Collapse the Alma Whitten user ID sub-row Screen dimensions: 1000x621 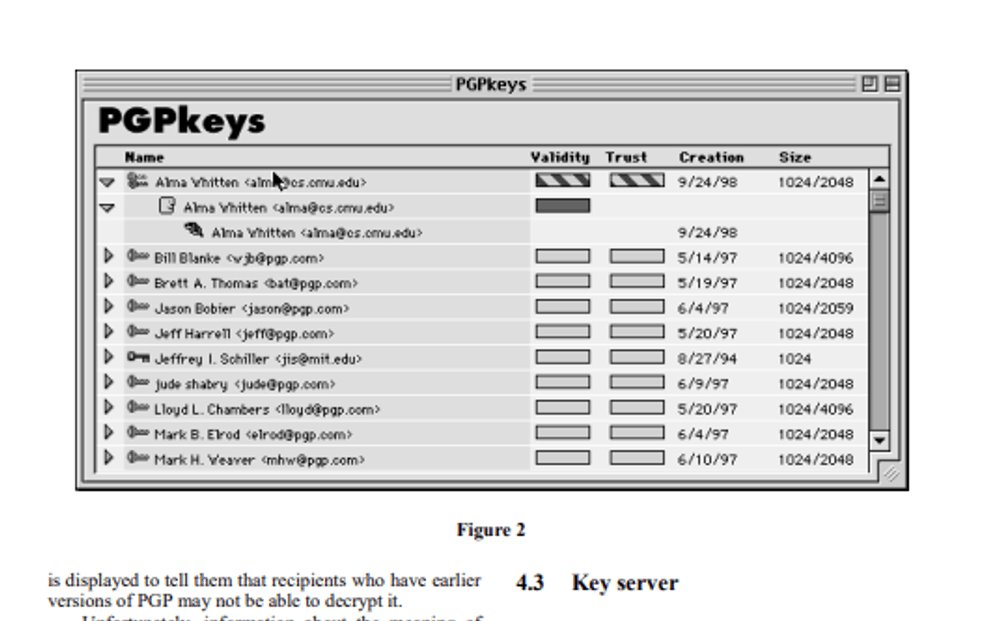[107, 208]
